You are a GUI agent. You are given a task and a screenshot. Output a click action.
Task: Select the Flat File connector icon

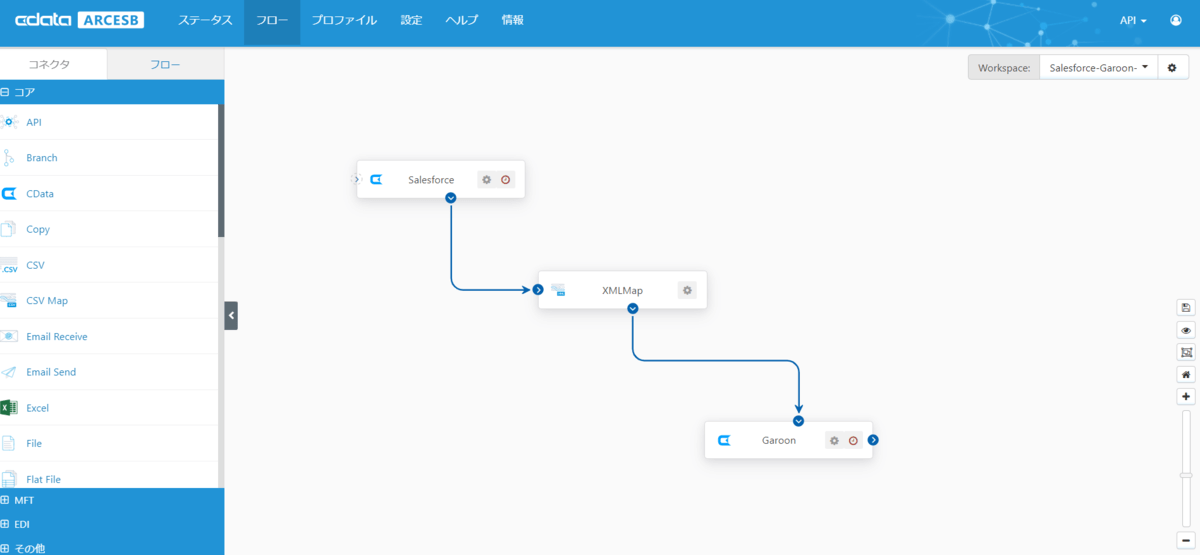click(x=9, y=479)
